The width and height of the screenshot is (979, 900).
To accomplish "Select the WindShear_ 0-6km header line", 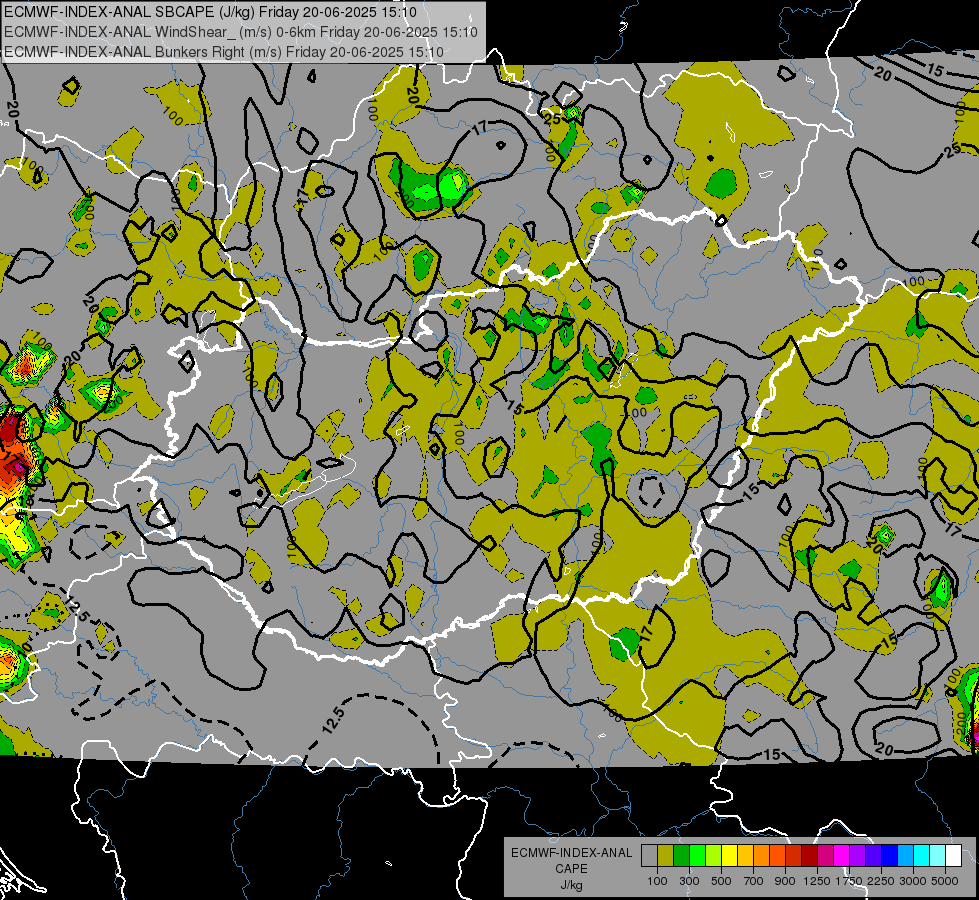I will coord(240,32).
